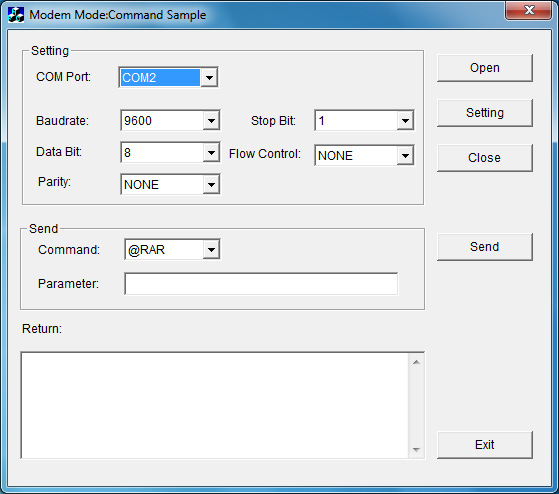Click the Setting button on right
The height and width of the screenshot is (494, 559).
click(485, 113)
